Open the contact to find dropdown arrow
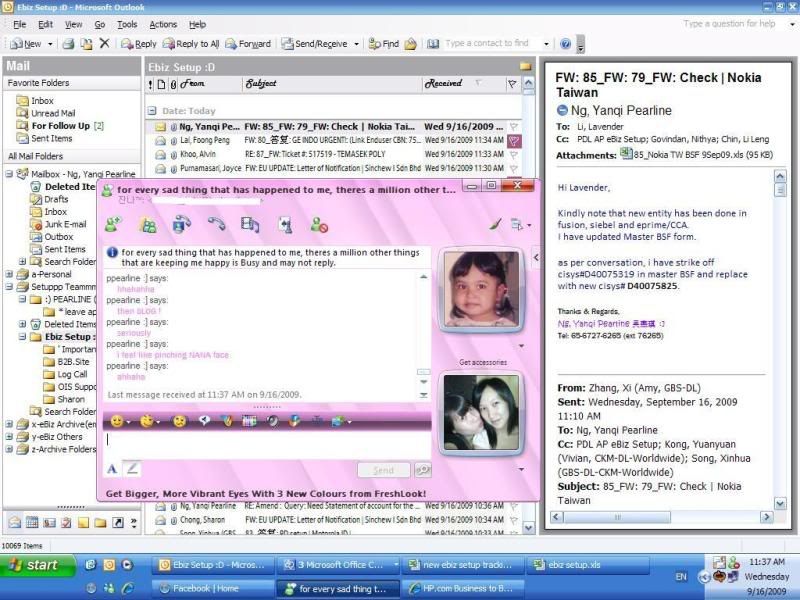This screenshot has width=800, height=600. 546,44
